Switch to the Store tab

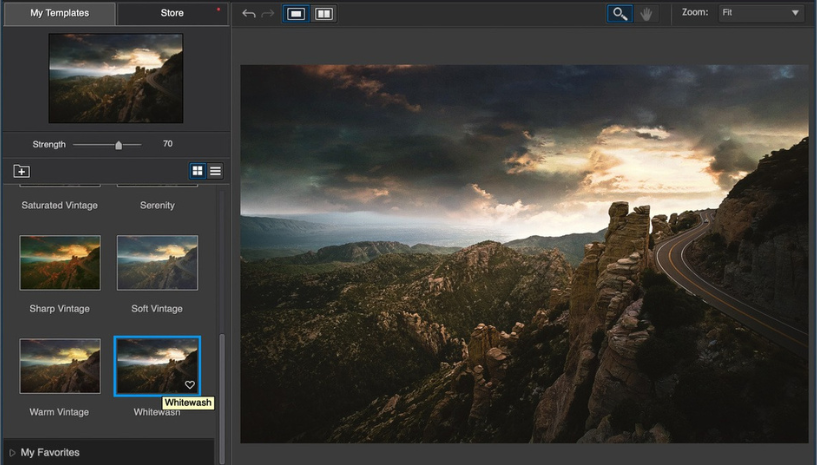pyautogui.click(x=172, y=13)
